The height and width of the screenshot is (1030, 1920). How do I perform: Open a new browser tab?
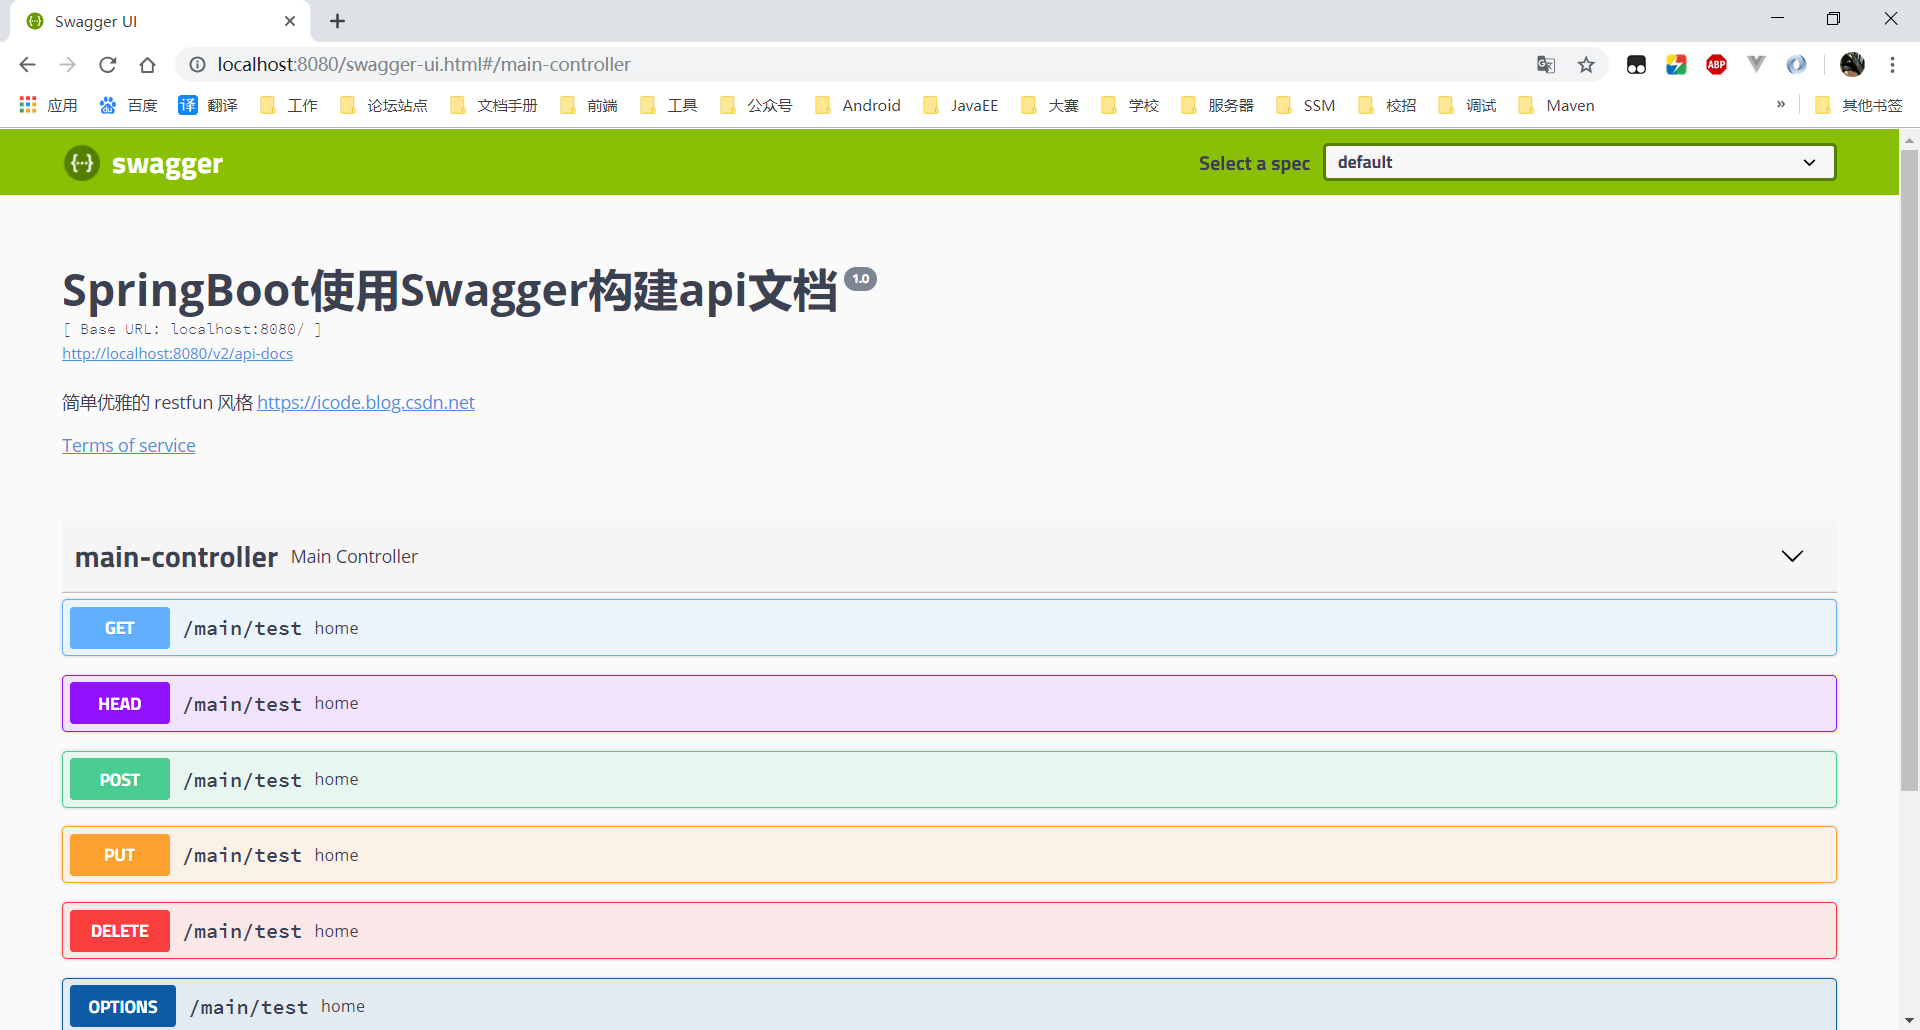[338, 21]
